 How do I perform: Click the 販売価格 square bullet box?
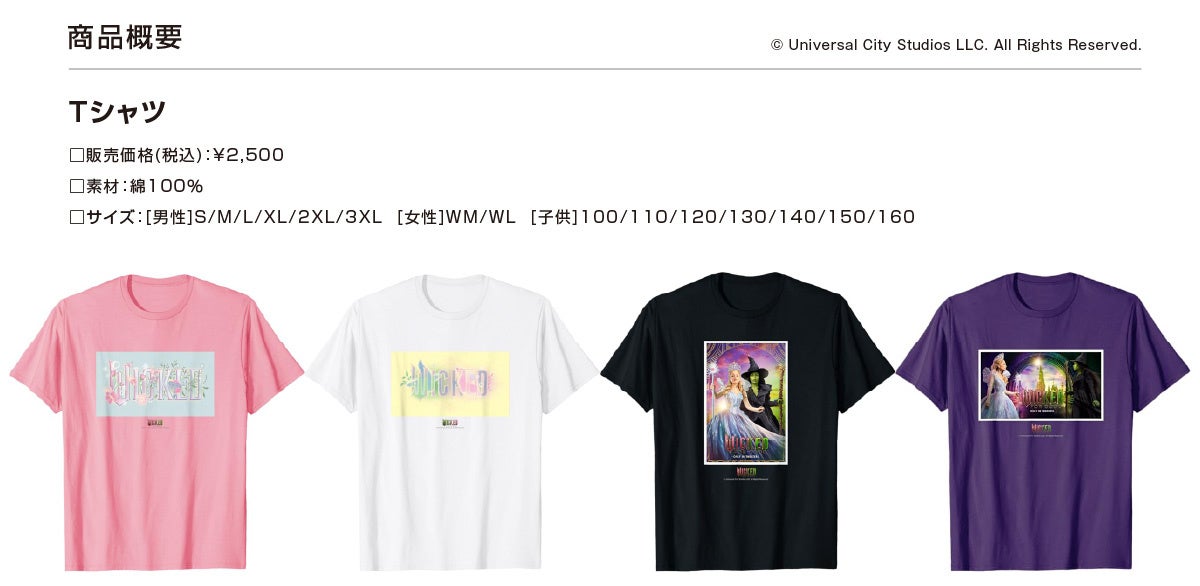coord(77,155)
